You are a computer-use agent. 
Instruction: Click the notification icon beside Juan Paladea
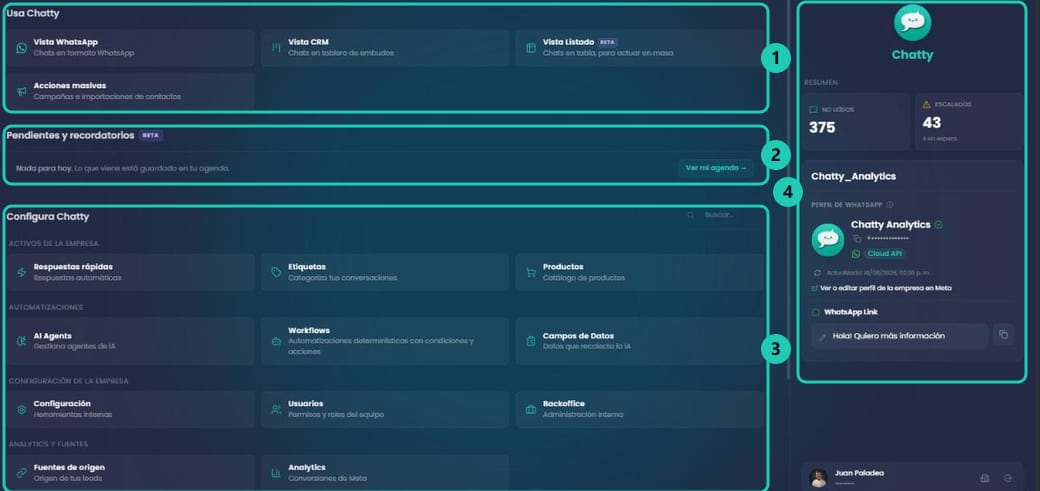985,478
